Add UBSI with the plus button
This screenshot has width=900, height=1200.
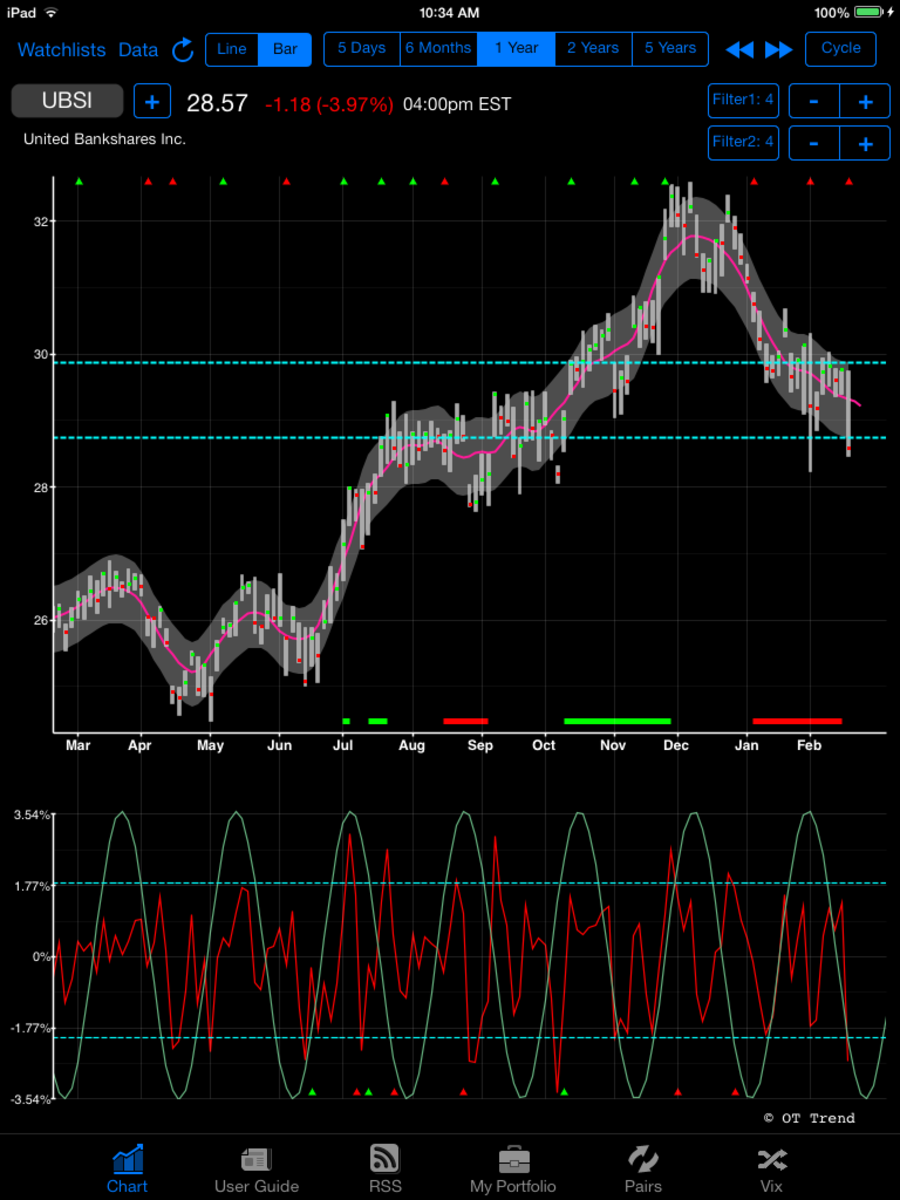click(152, 102)
